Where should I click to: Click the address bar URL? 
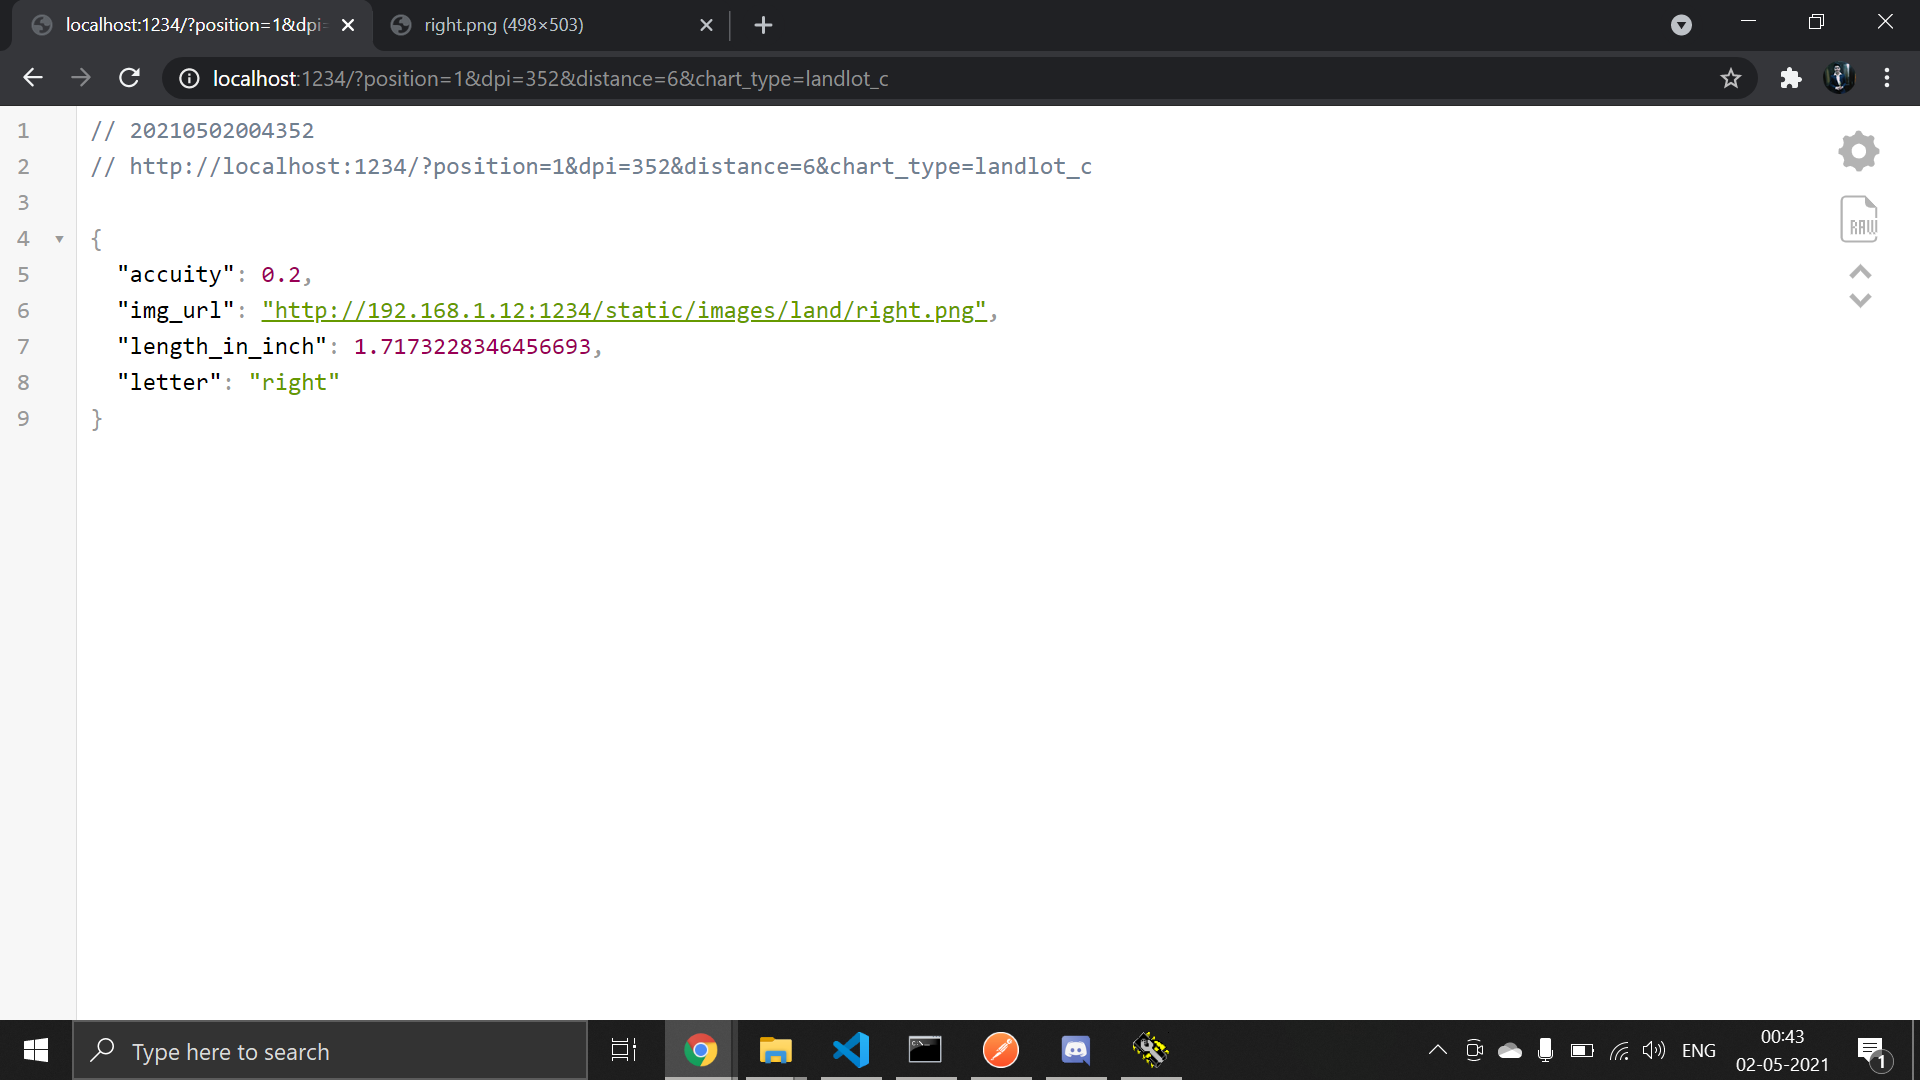click(x=550, y=78)
